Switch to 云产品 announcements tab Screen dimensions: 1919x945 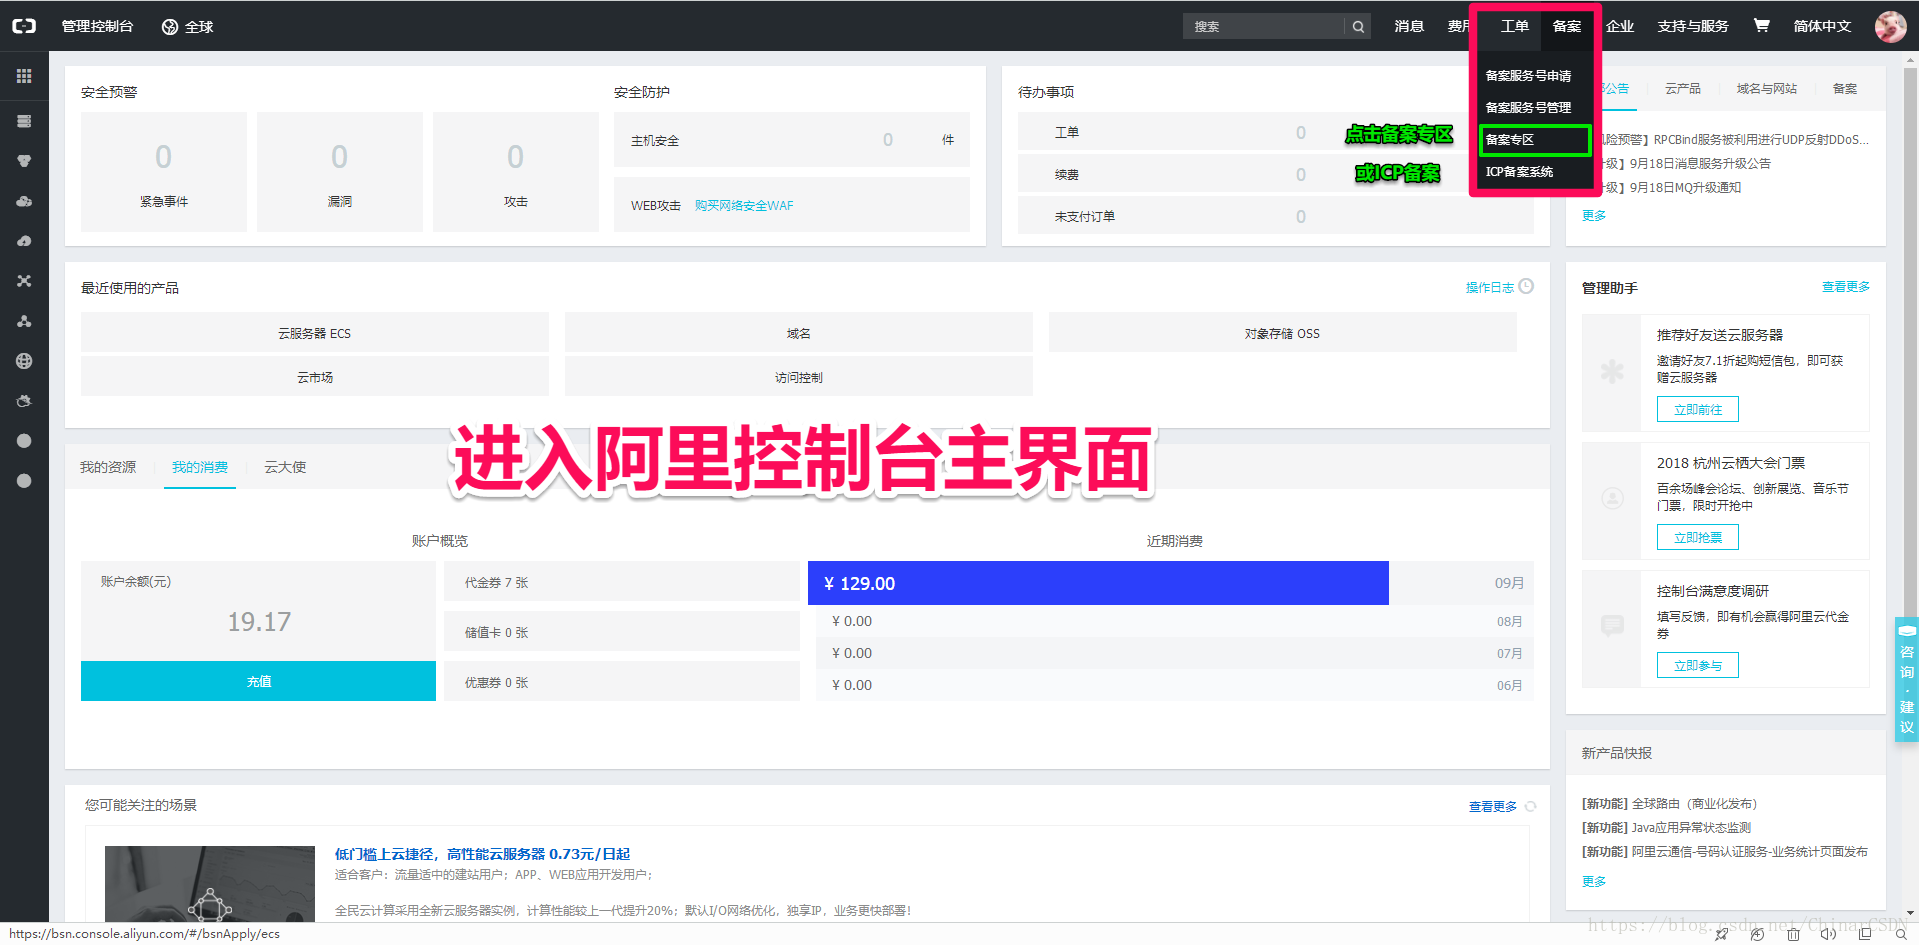pyautogui.click(x=1682, y=89)
